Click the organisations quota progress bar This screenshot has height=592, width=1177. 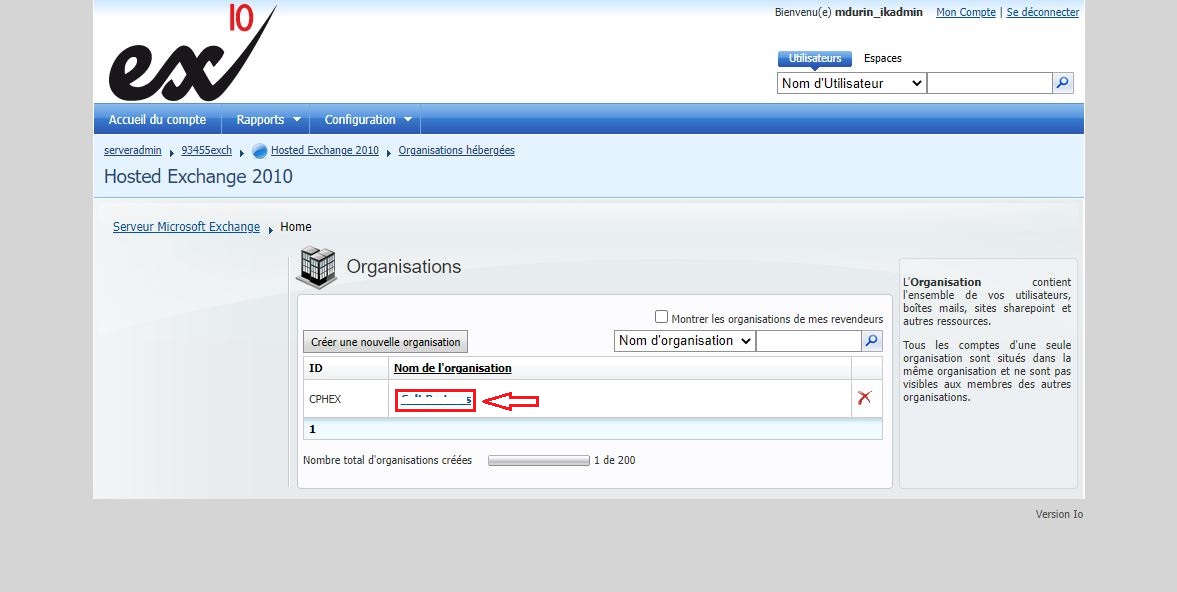539,461
